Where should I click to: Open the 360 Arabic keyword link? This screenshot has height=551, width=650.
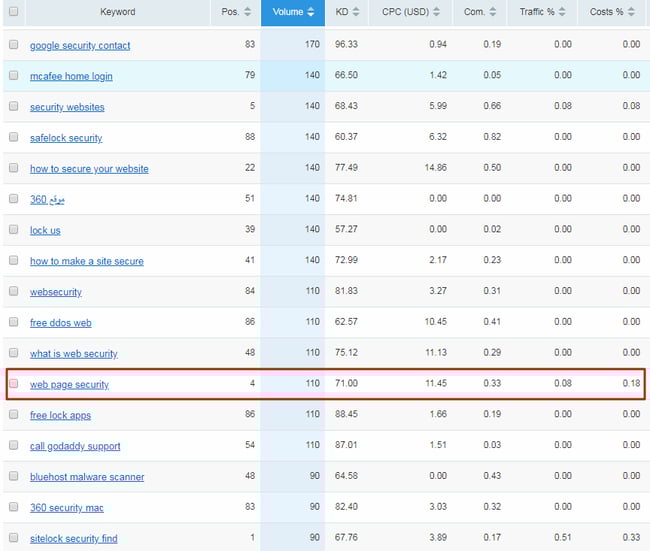47,199
